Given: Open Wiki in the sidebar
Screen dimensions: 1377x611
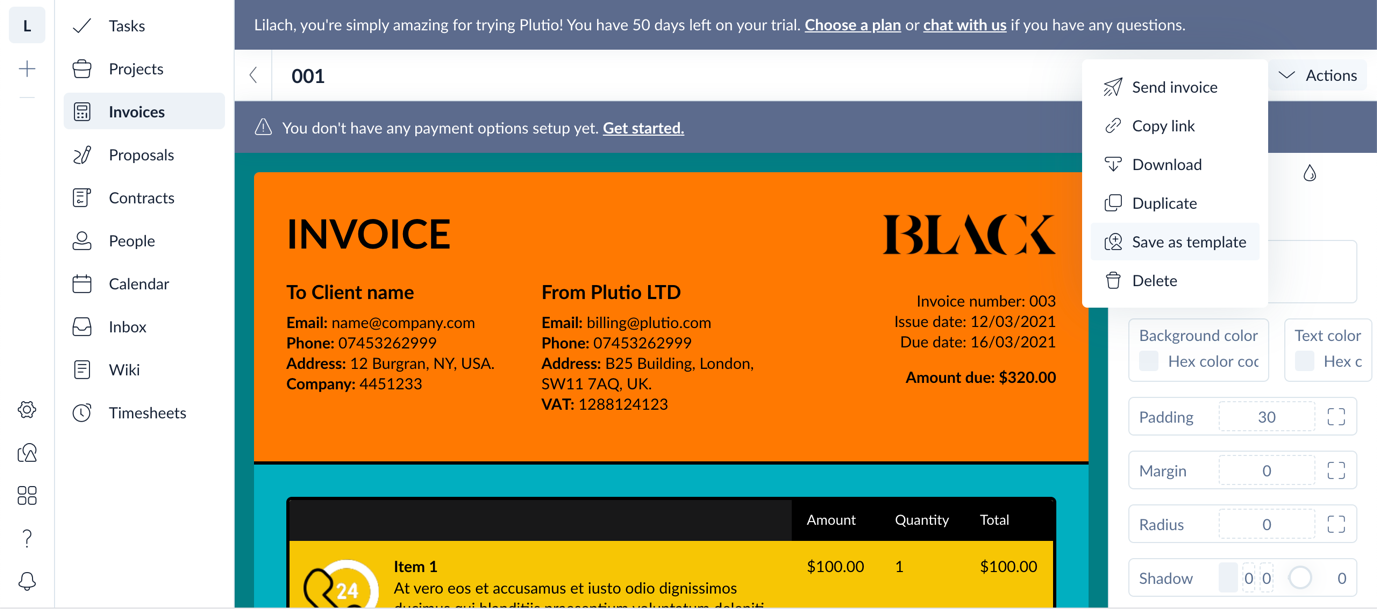Looking at the screenshot, I should [144, 370].
